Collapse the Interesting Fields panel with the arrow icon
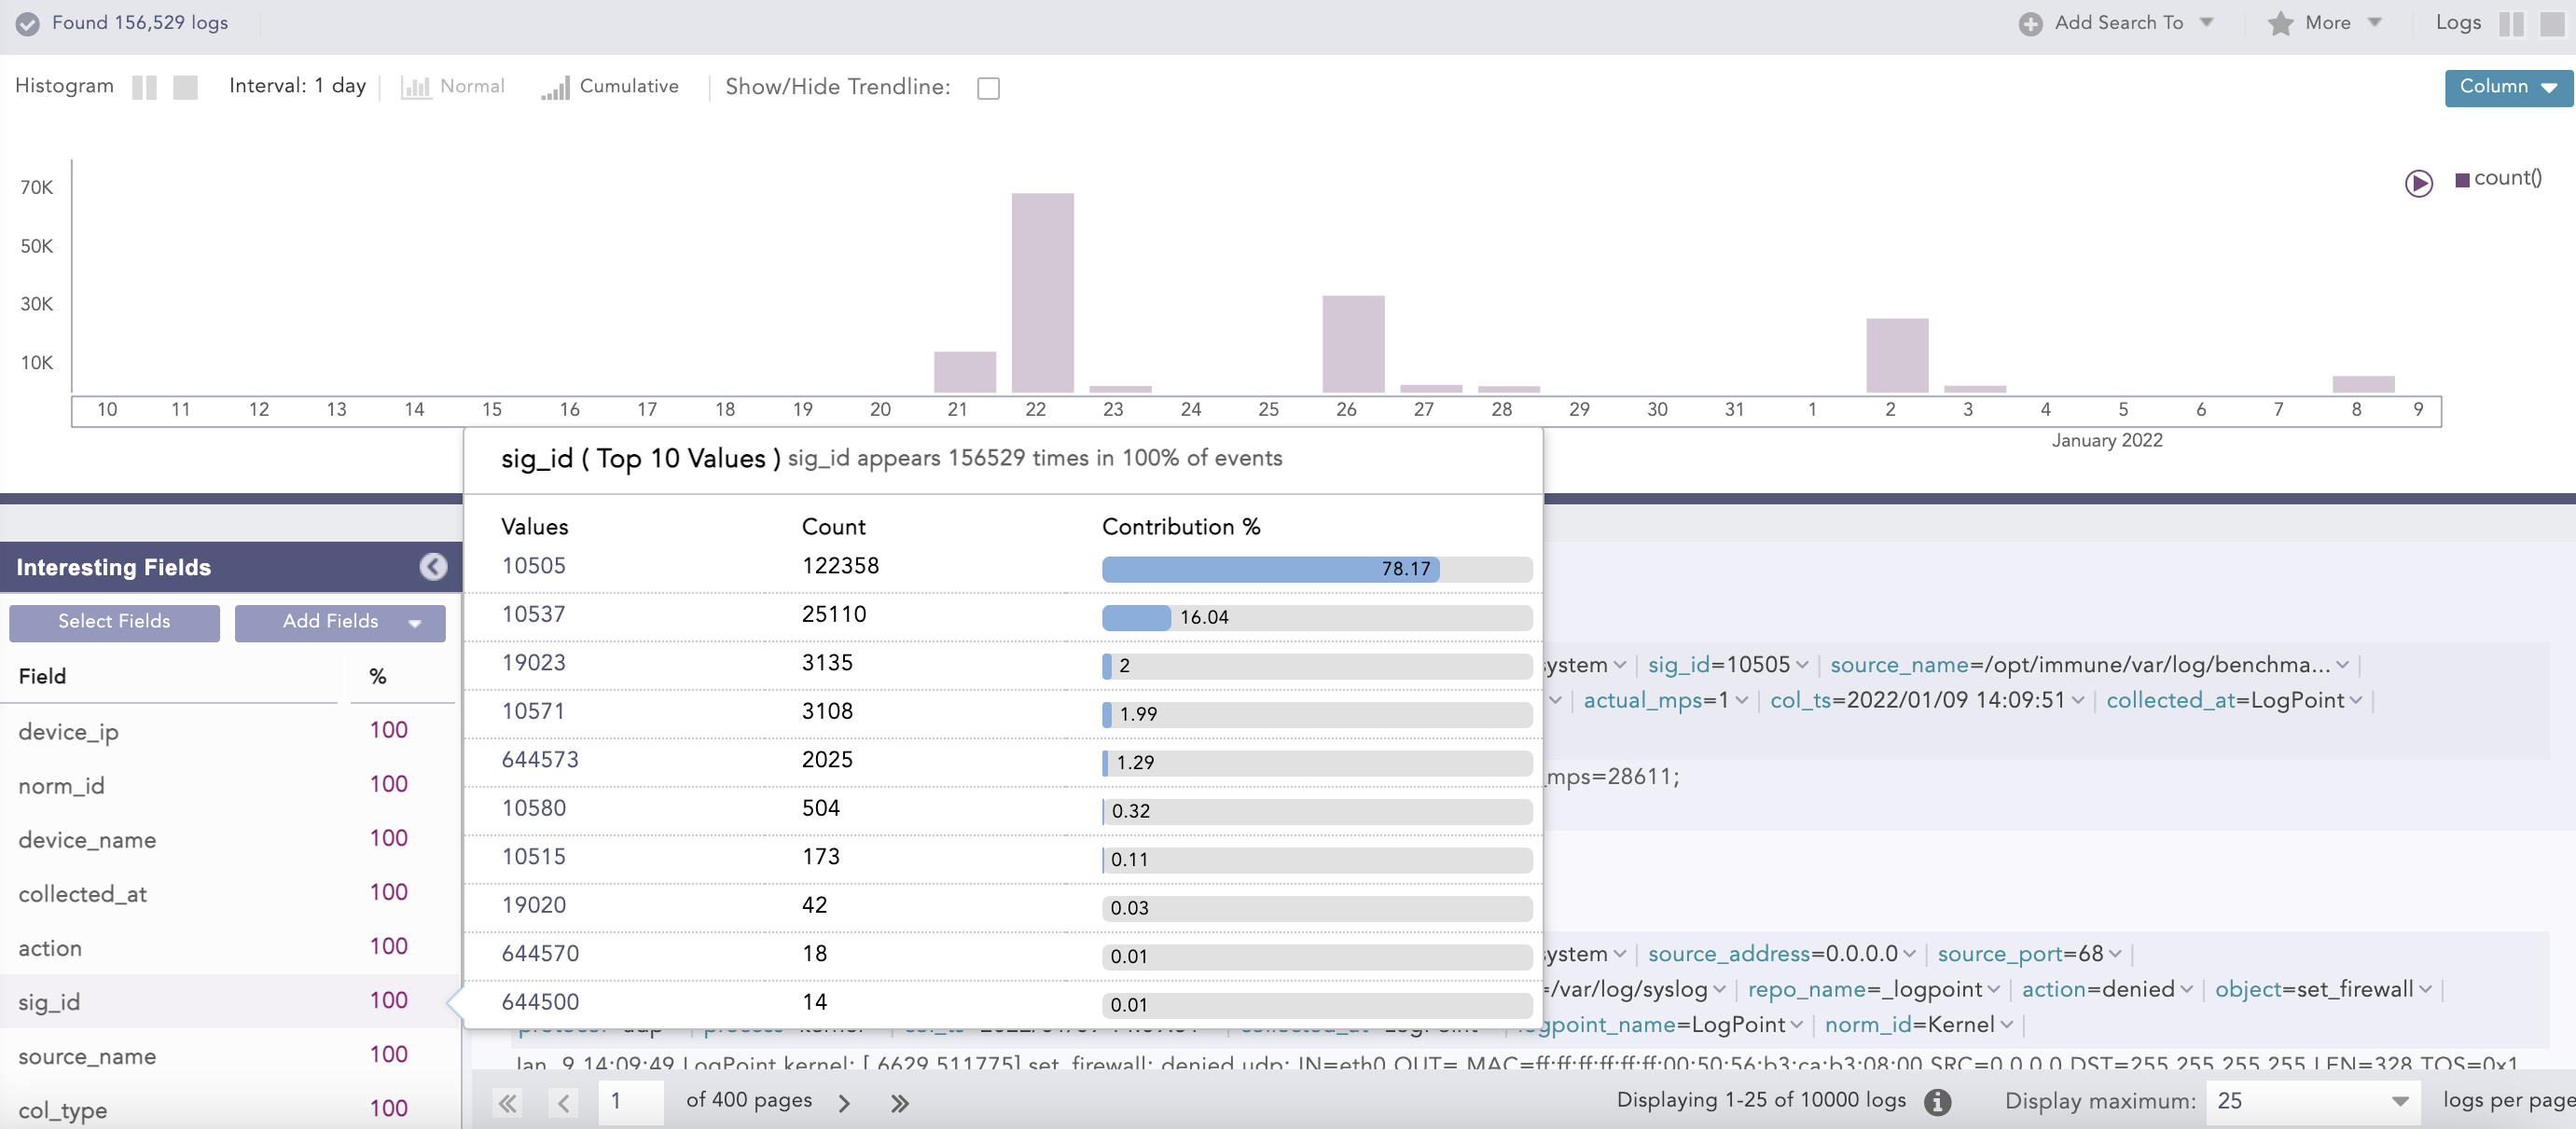Screen dimensions: 2576x1129 point(433,567)
